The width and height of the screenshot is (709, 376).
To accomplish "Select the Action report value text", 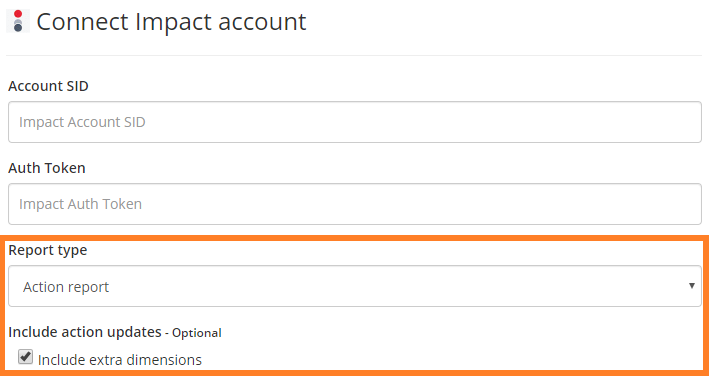I will pos(66,287).
